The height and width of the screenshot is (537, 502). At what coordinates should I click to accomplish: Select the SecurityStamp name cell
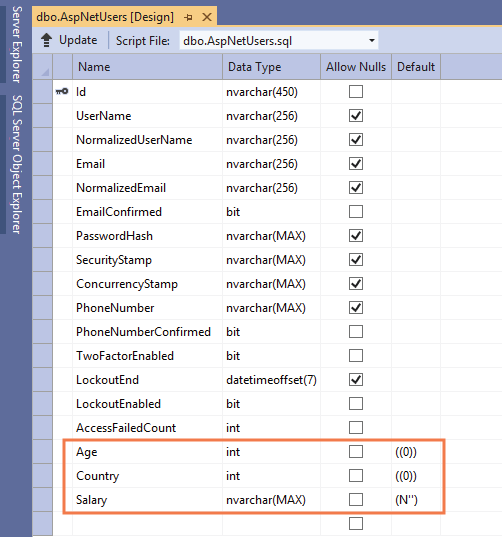coord(148,259)
